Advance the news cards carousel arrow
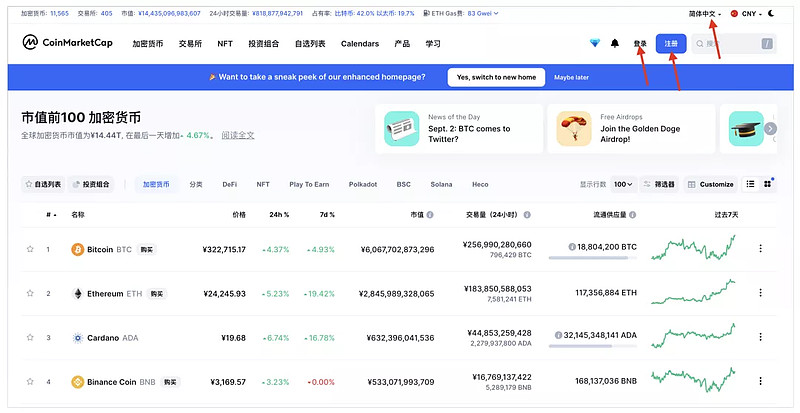 pyautogui.click(x=770, y=129)
